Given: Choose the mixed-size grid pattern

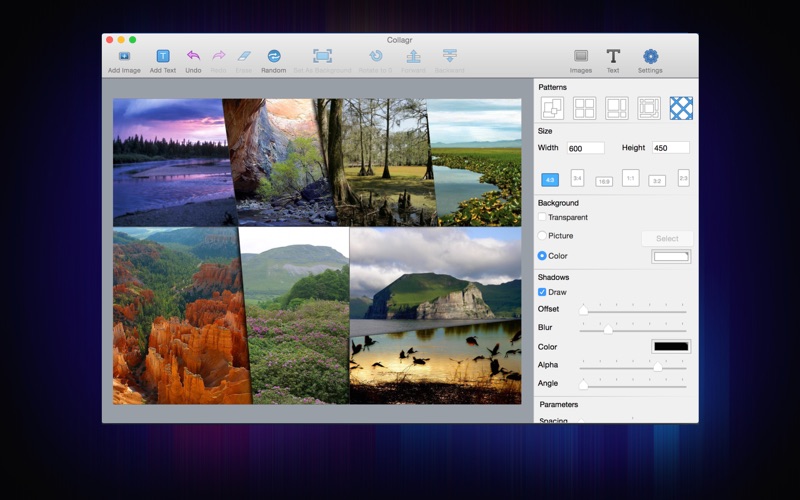Looking at the screenshot, I should point(617,108).
